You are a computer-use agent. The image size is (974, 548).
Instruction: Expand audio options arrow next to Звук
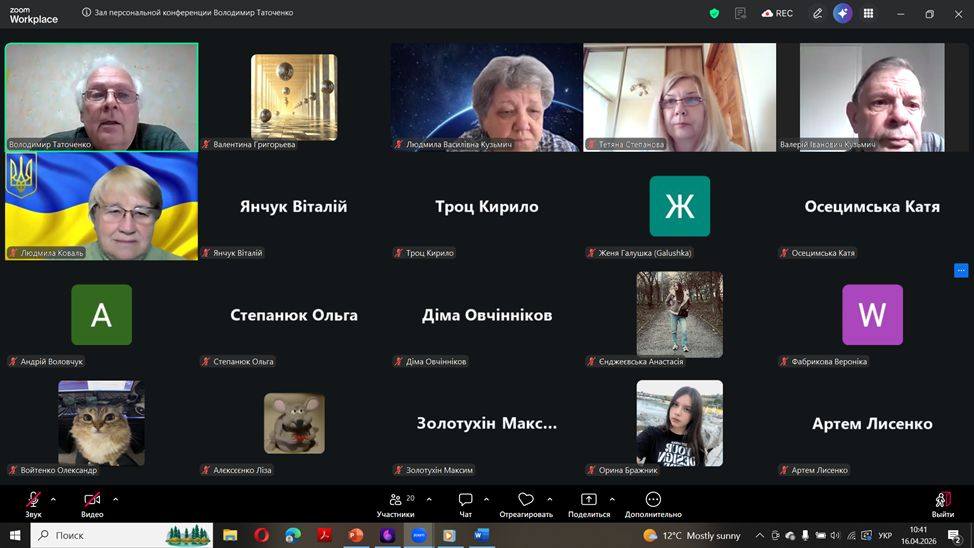click(x=53, y=498)
